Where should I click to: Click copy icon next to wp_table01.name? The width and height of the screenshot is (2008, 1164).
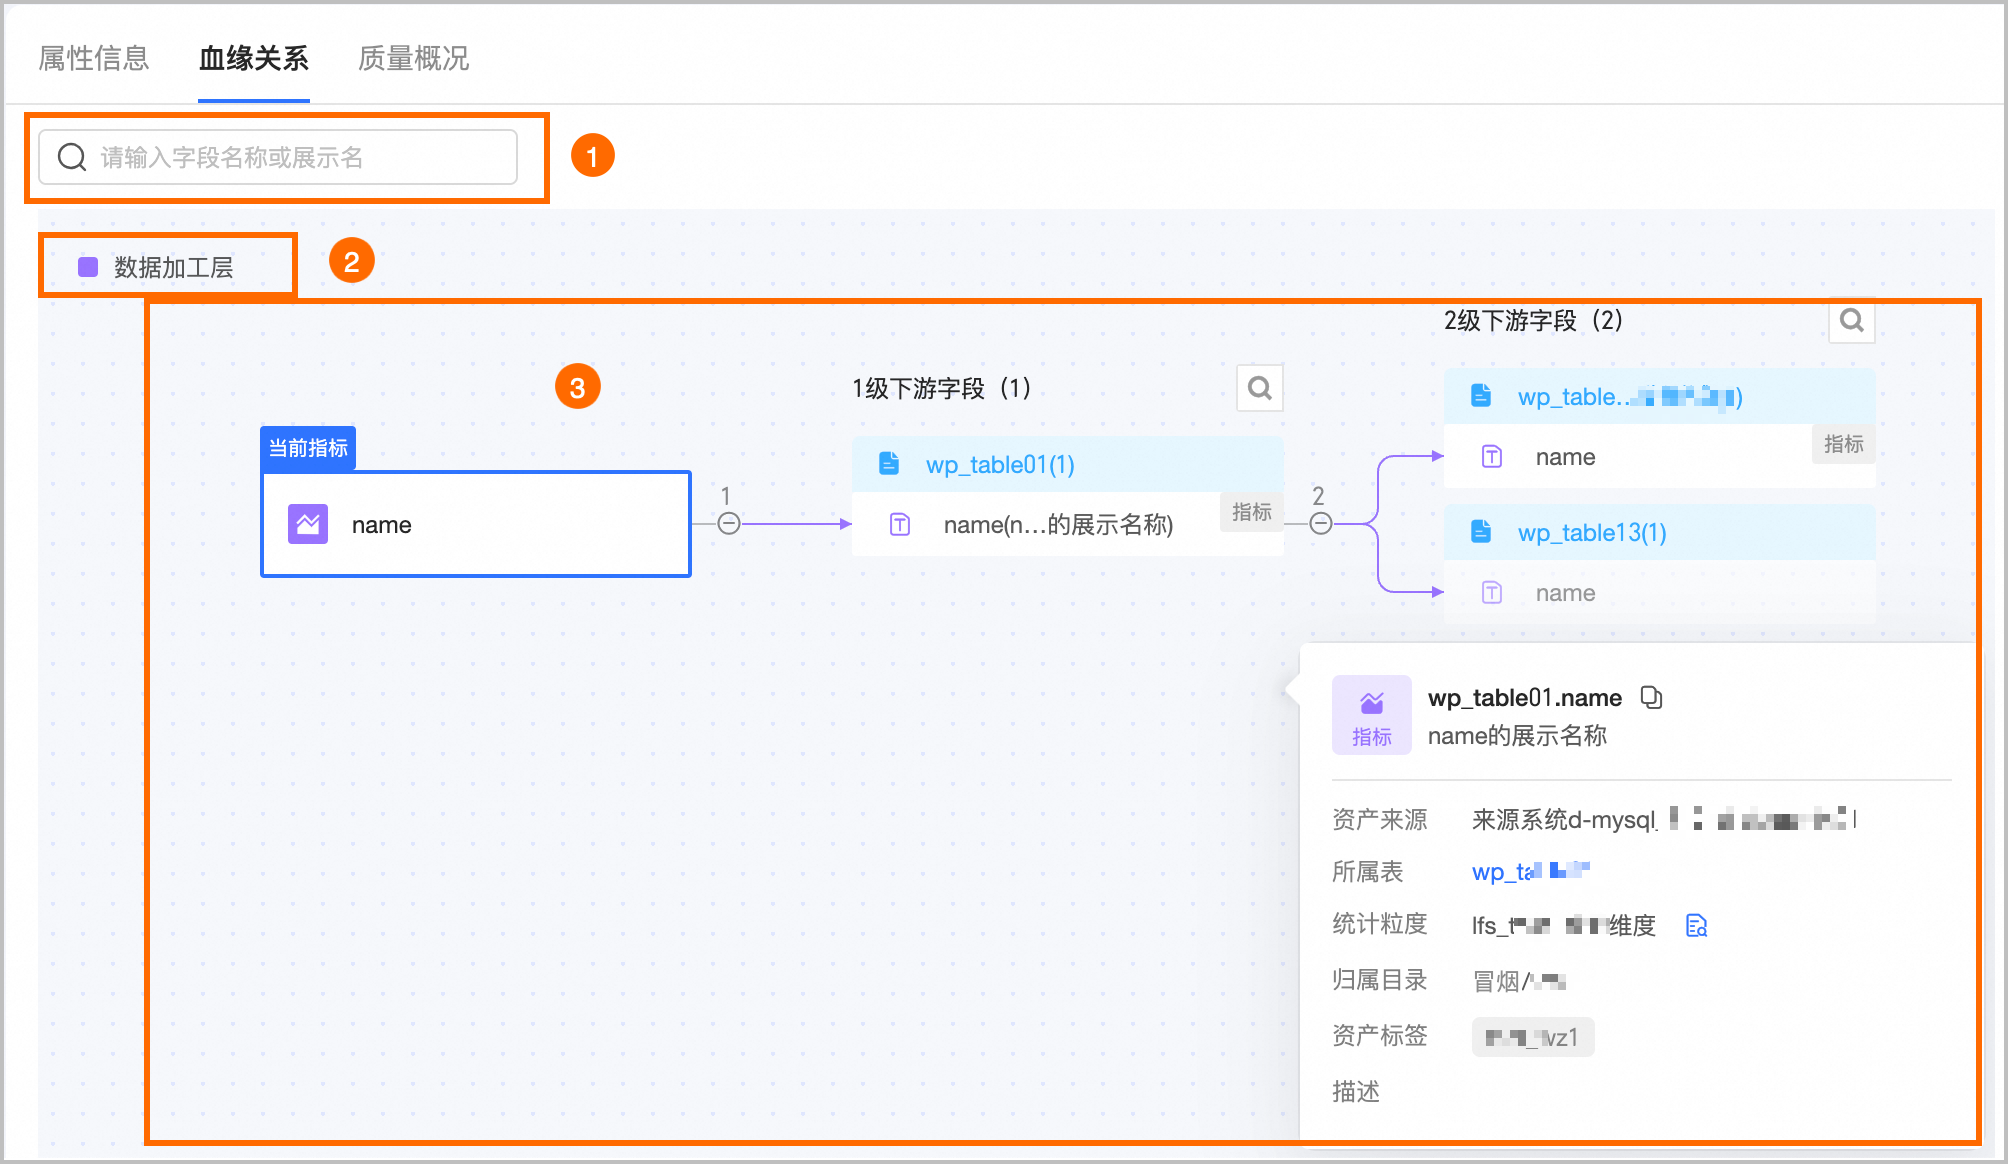[1651, 697]
